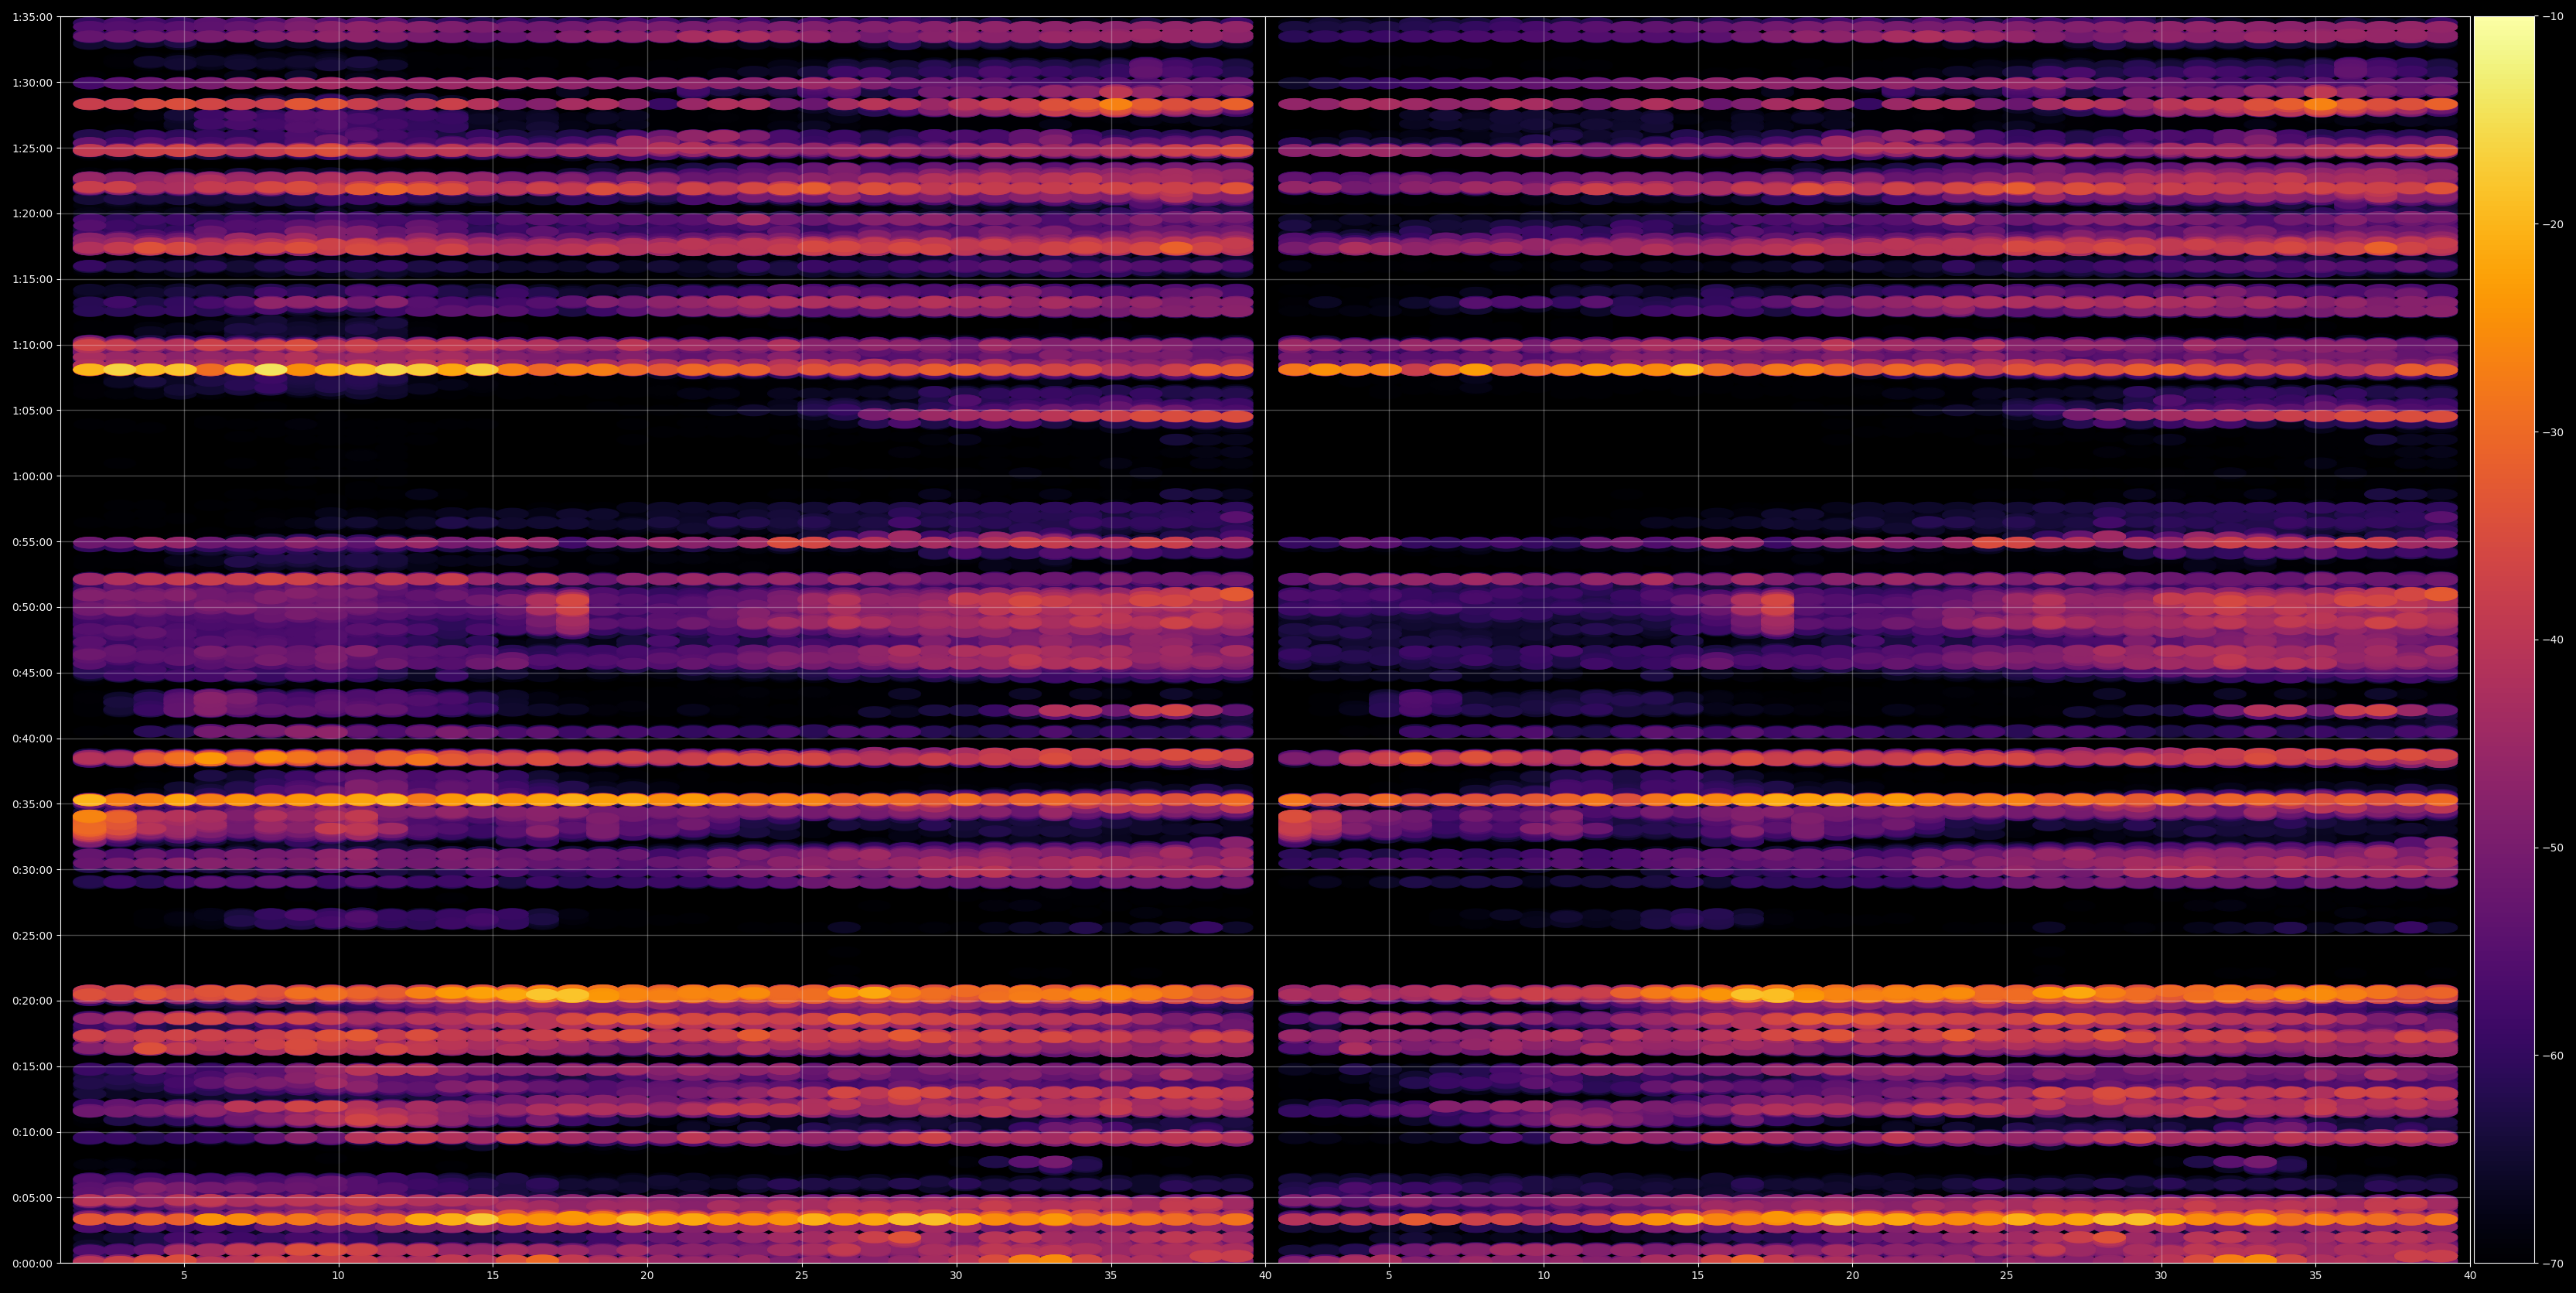2576x1293 pixels.
Task: Click the 1:30:00 y-axis tick label
Action: [32, 83]
